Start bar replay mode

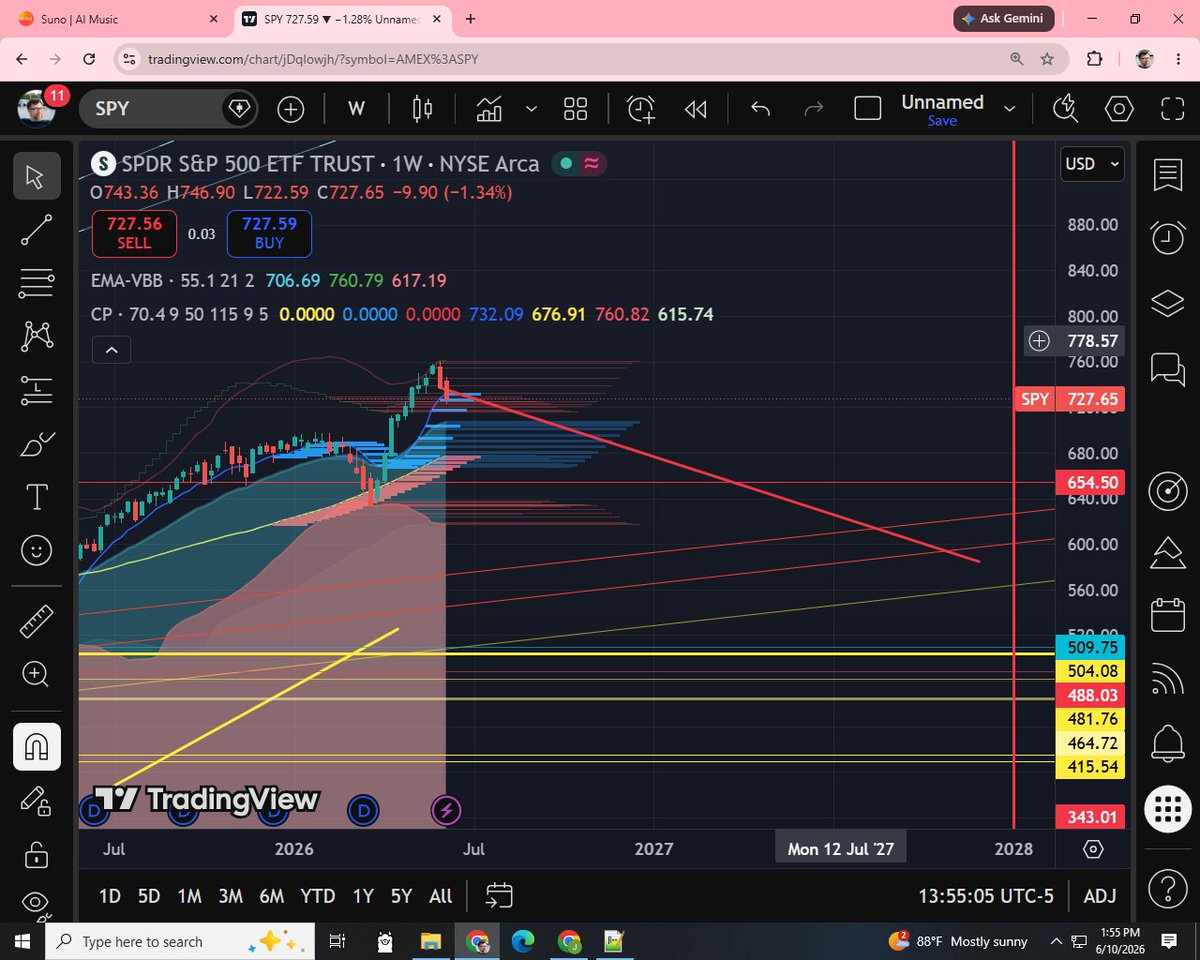pyautogui.click(x=695, y=109)
